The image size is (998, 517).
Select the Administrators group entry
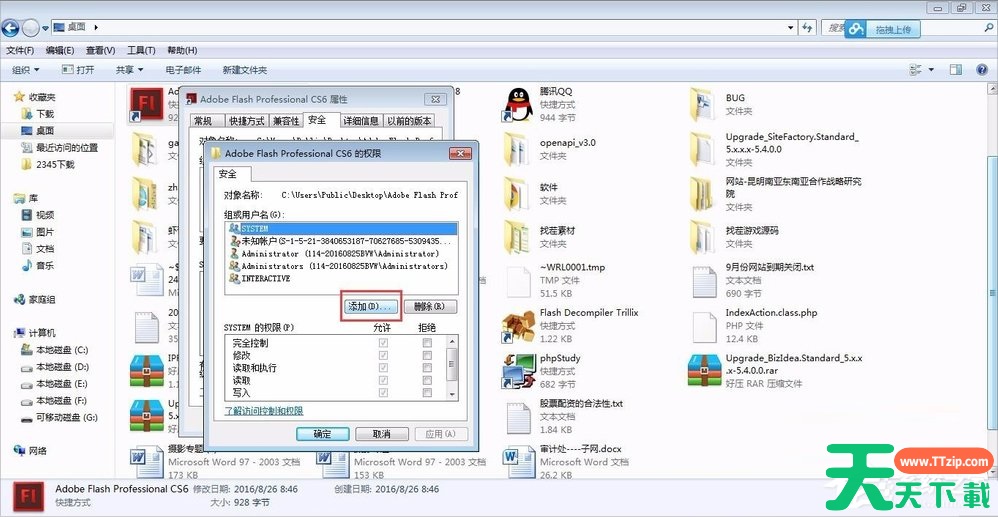click(341, 266)
